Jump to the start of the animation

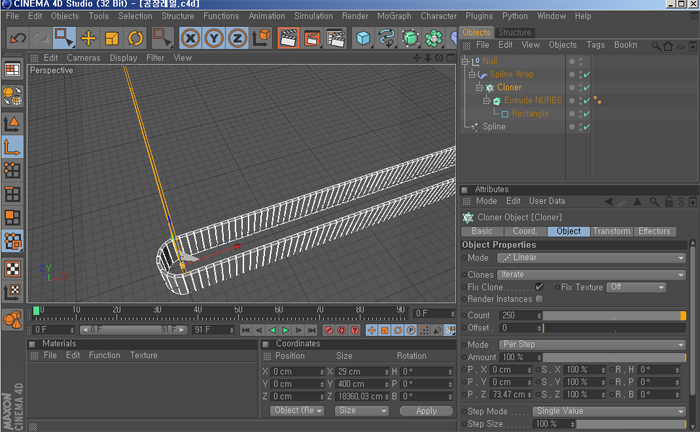246,330
